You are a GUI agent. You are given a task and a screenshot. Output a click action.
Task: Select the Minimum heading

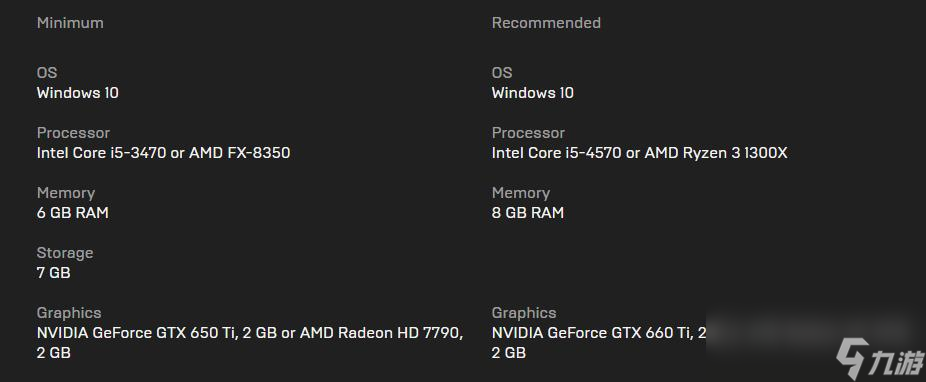pyautogui.click(x=70, y=23)
